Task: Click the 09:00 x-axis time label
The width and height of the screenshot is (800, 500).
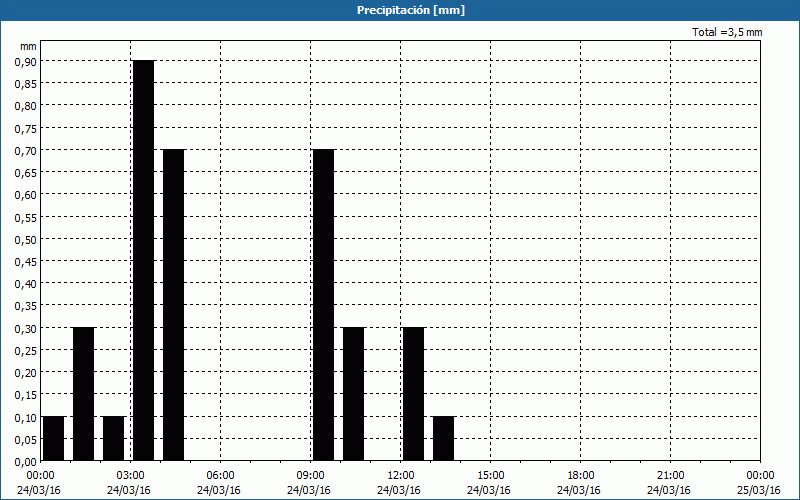Action: click(311, 476)
